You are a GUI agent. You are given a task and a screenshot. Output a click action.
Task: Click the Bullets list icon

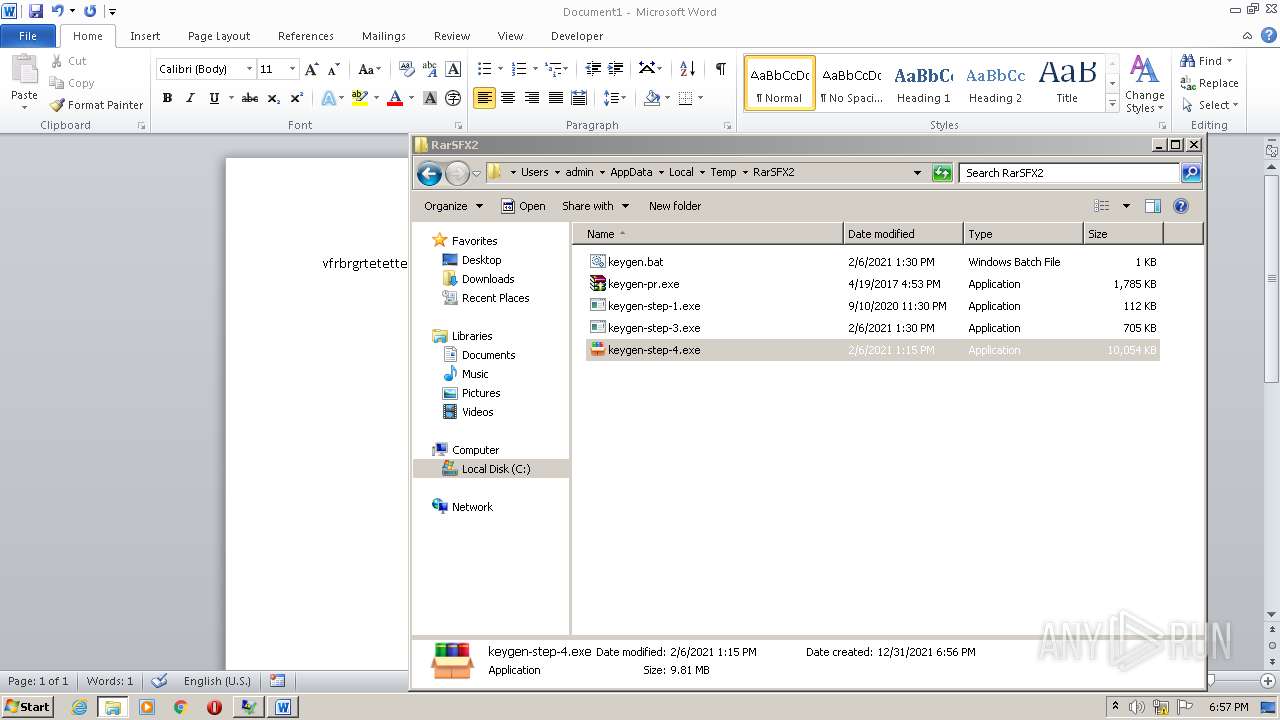point(484,69)
